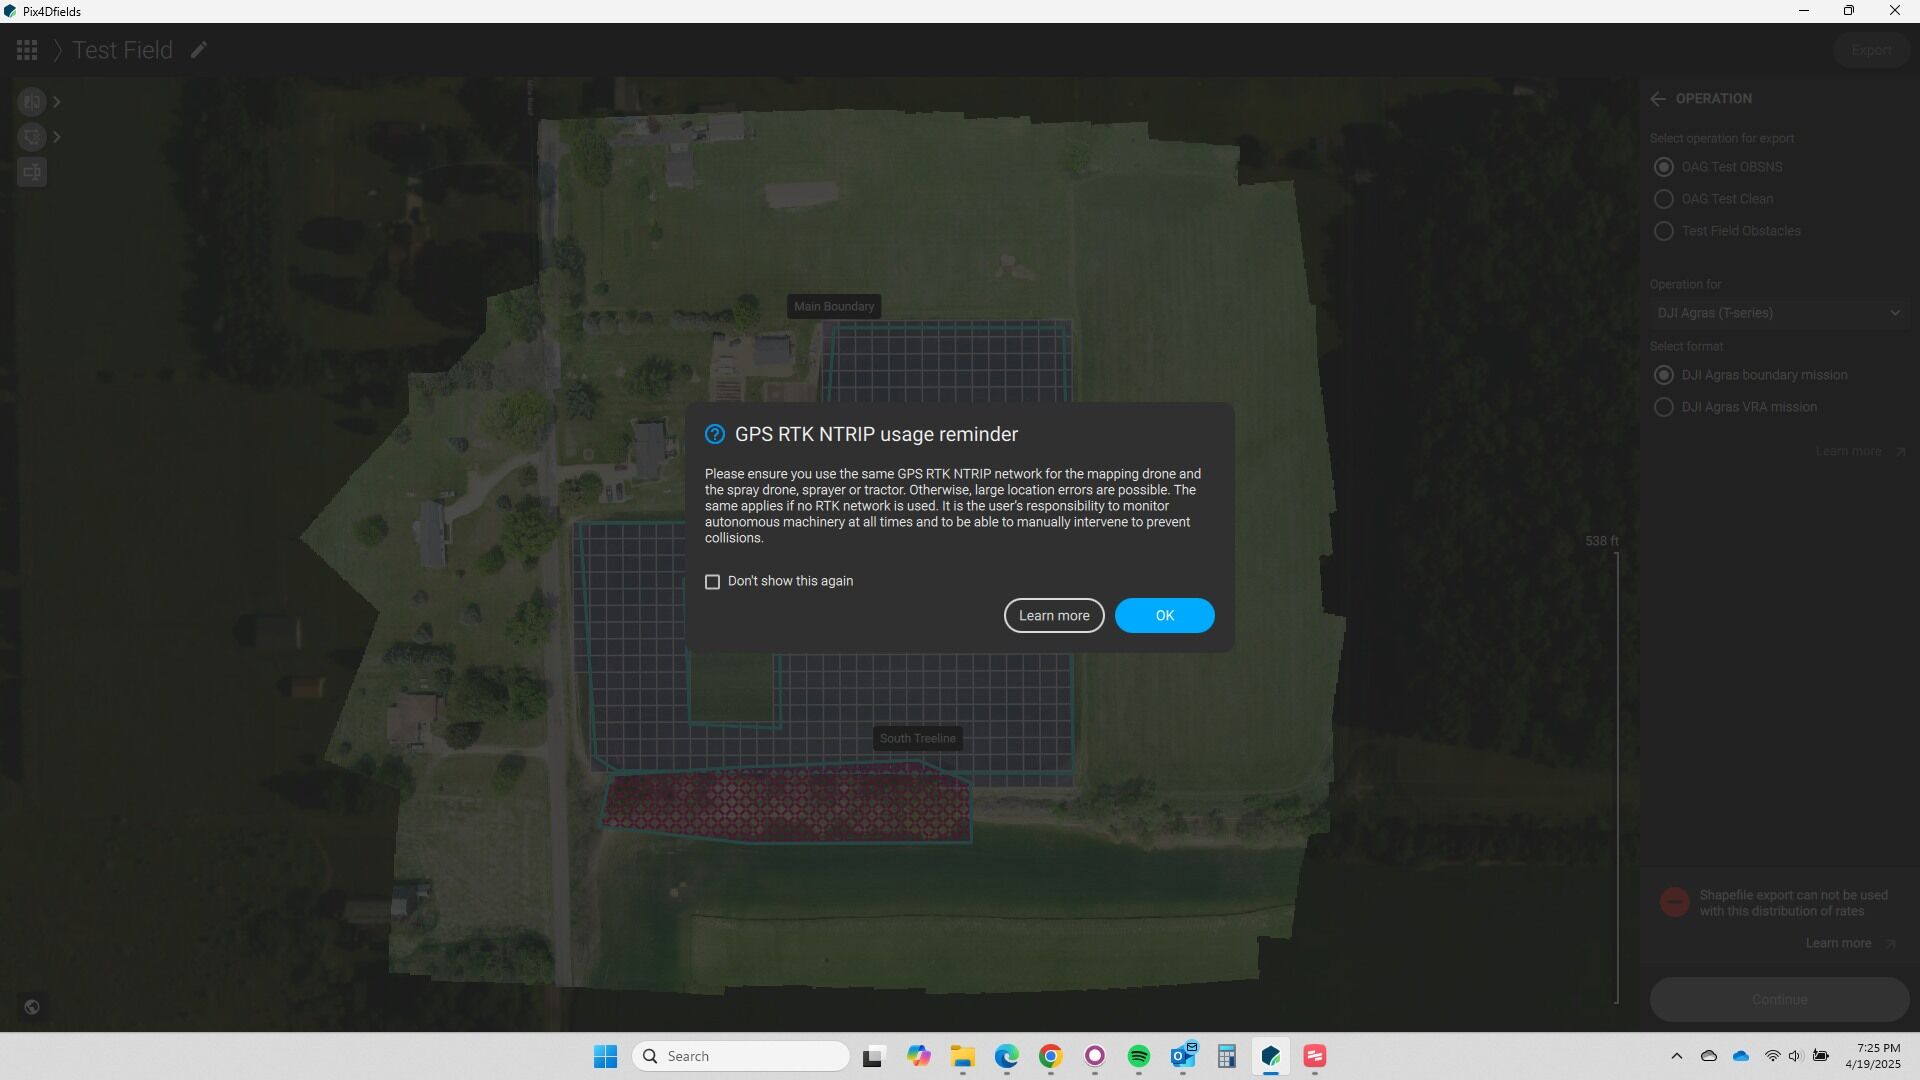Select the OAG Test Clean operation
This screenshot has height=1080, width=1920.
[x=1664, y=199]
